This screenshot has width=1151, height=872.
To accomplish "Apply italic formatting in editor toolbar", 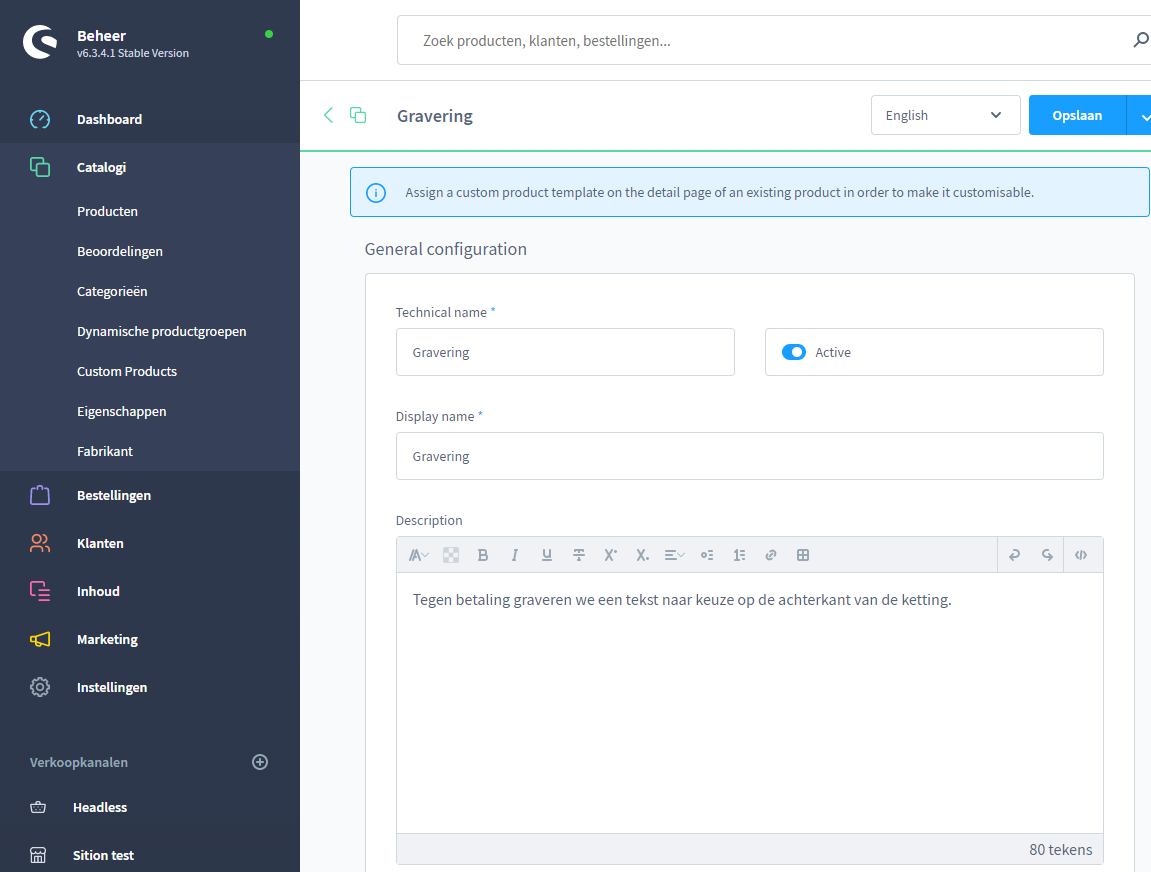I will pos(515,555).
